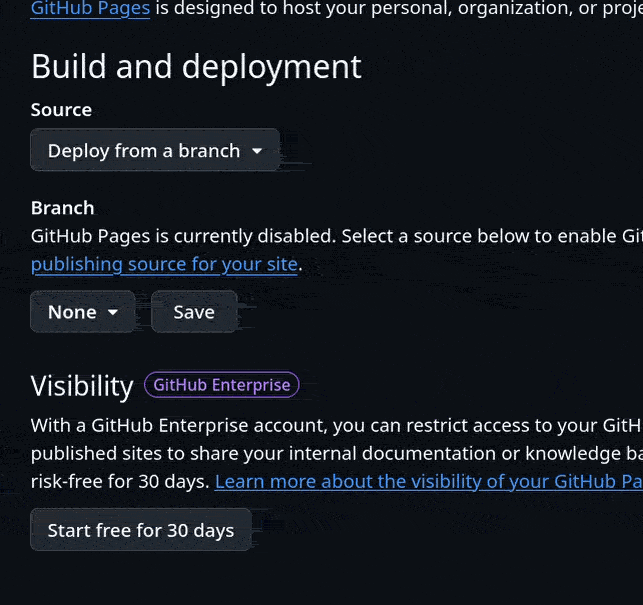Click the 'Source' label

[x=61, y=110]
